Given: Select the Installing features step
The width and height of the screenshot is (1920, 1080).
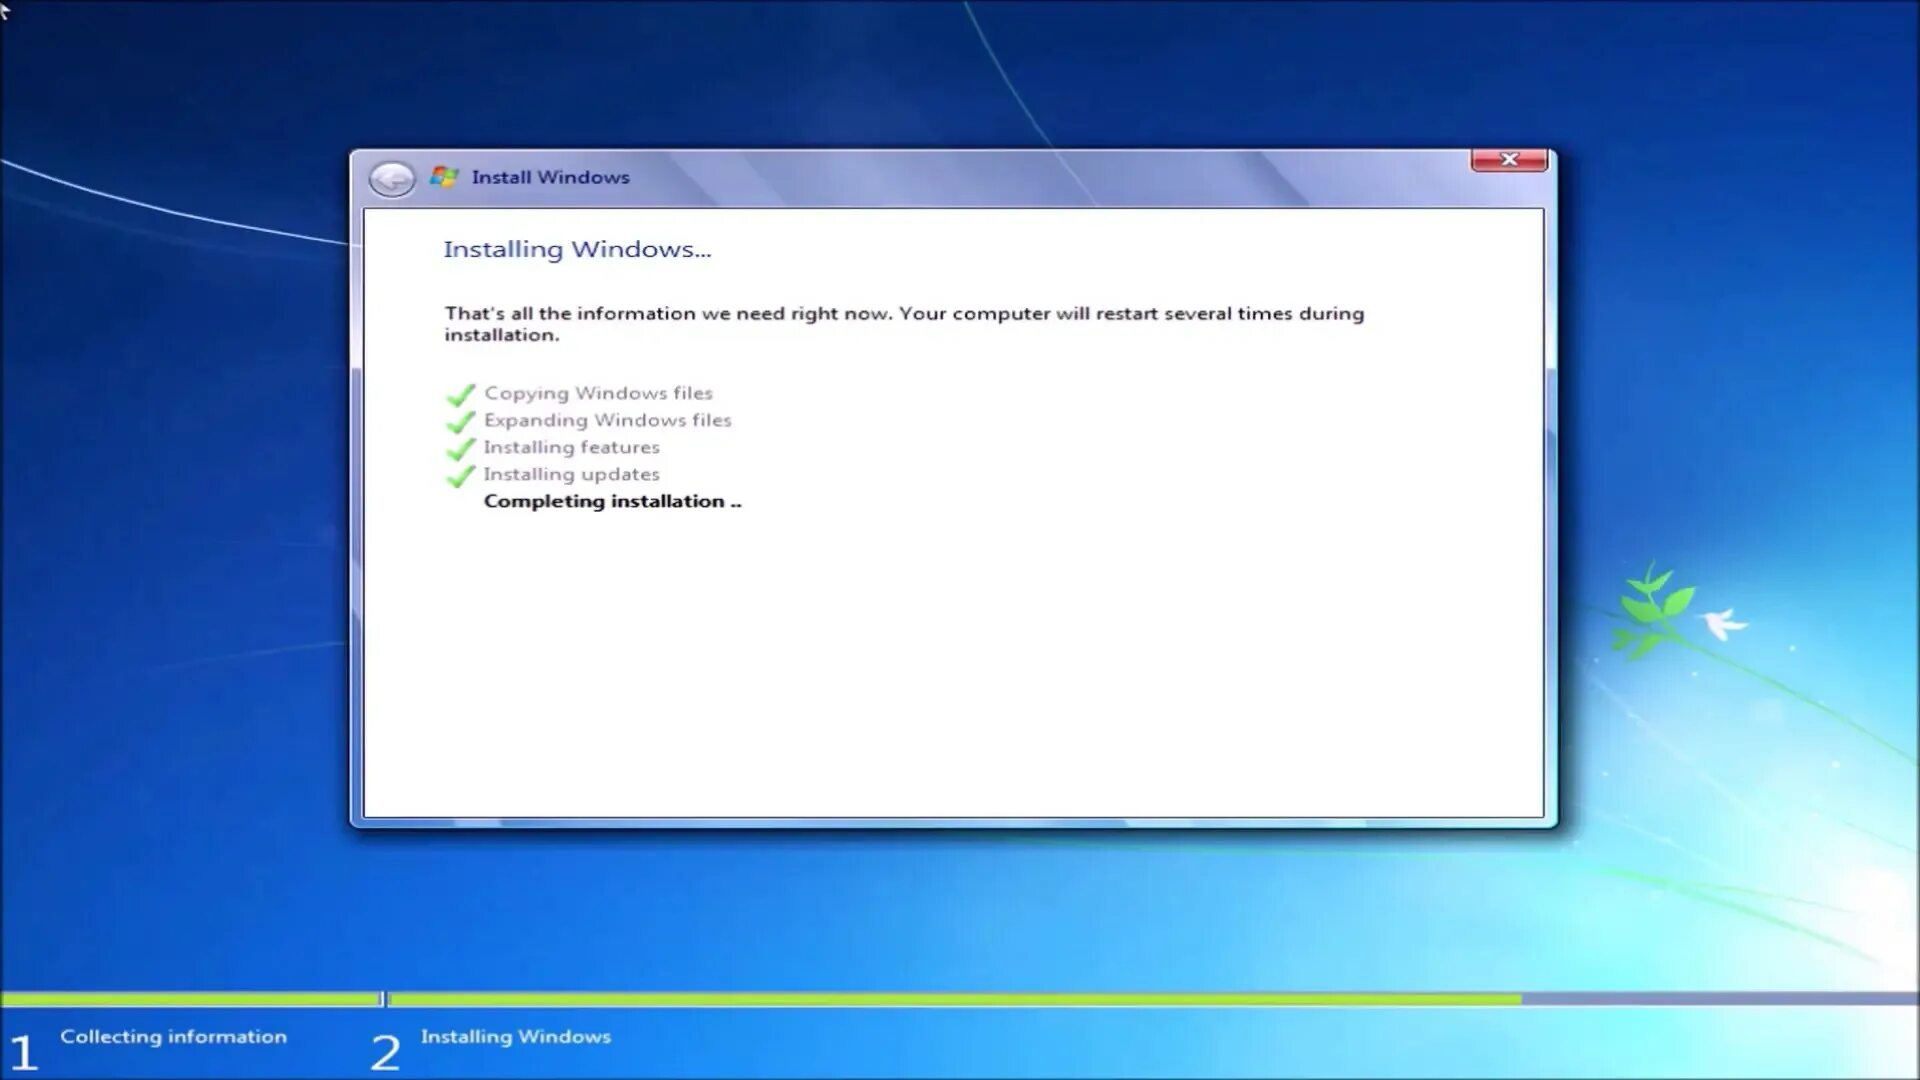Looking at the screenshot, I should point(571,447).
